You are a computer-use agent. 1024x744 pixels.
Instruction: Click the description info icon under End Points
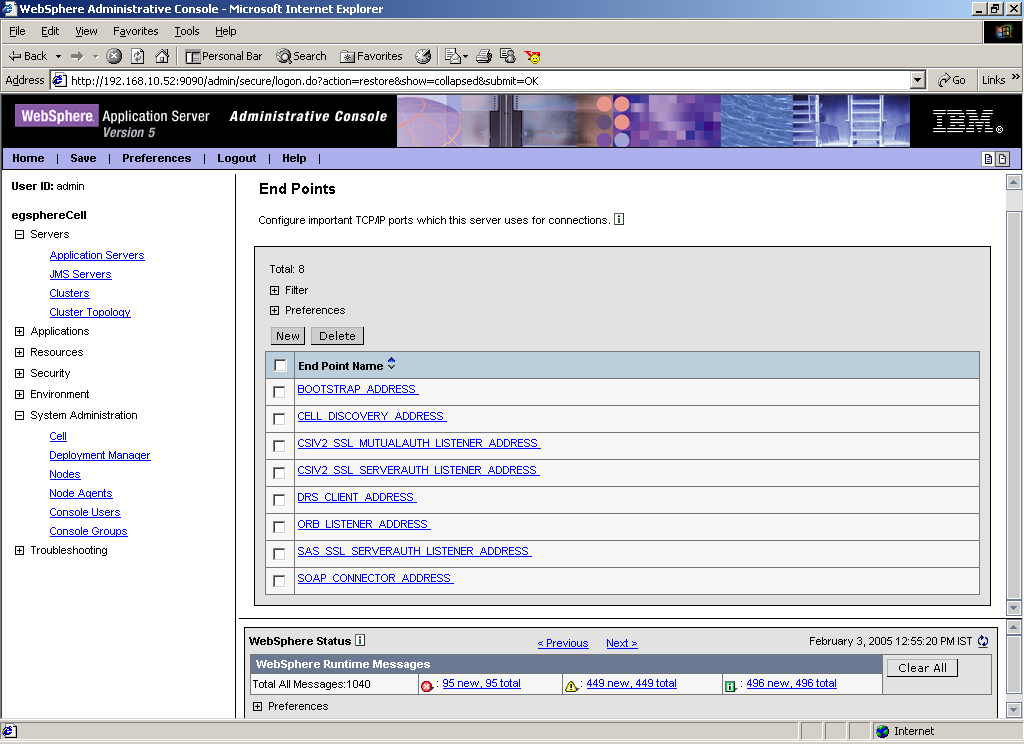tap(619, 219)
